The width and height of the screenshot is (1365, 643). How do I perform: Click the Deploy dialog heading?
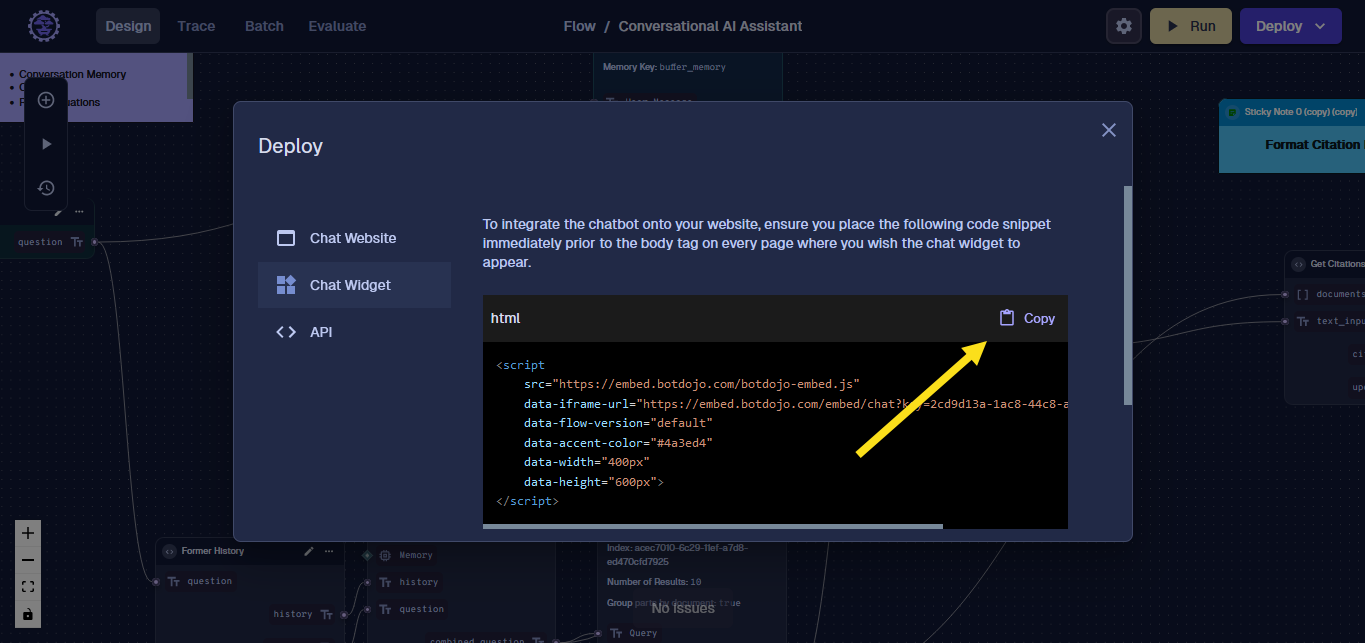[x=291, y=146]
